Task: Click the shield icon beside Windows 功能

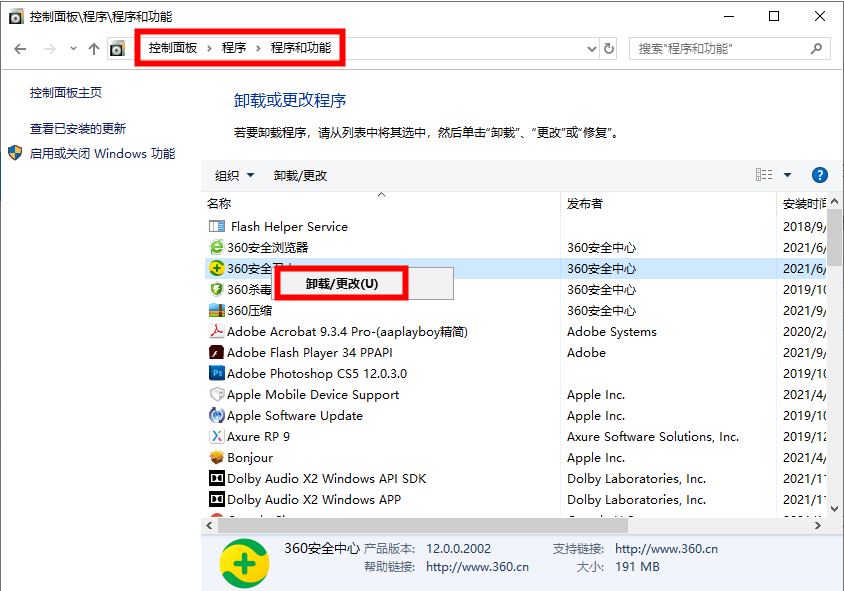Action: [15, 153]
